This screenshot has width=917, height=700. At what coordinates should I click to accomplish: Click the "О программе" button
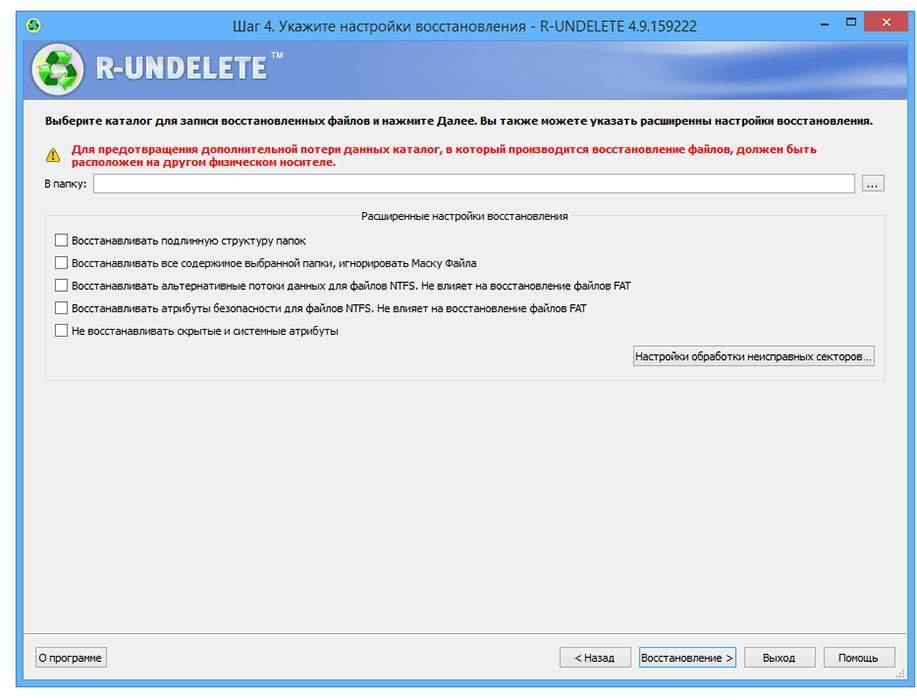click(x=71, y=657)
